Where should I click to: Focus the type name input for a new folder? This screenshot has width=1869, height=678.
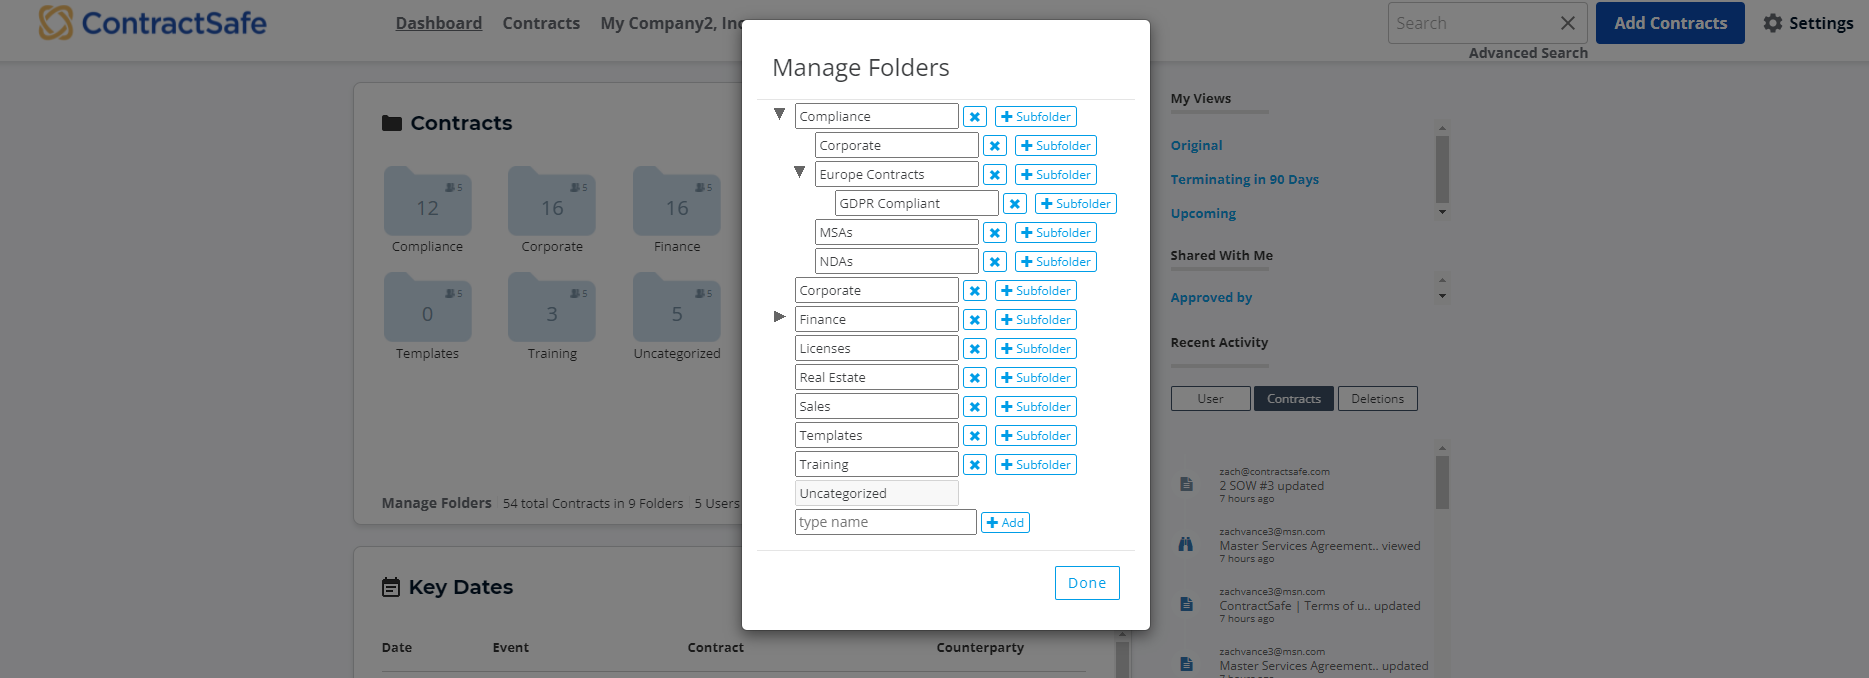[886, 522]
